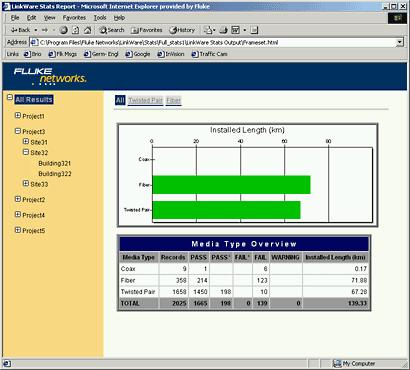Click the Google link in Links bar
This screenshot has height=370, width=410.
138,54
